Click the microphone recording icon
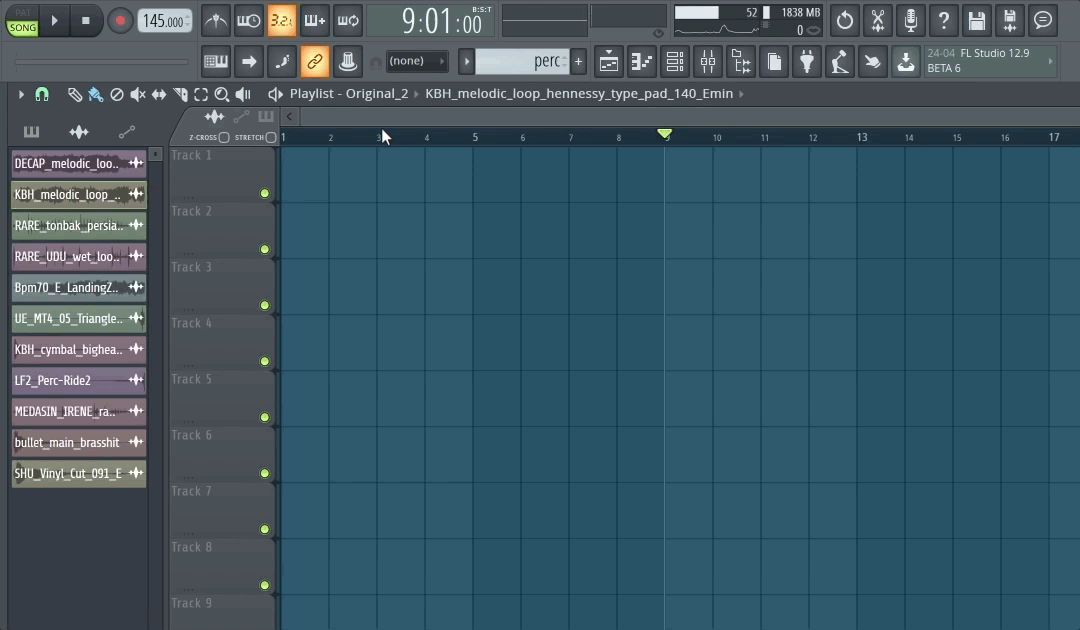This screenshot has height=630, width=1080. click(911, 21)
